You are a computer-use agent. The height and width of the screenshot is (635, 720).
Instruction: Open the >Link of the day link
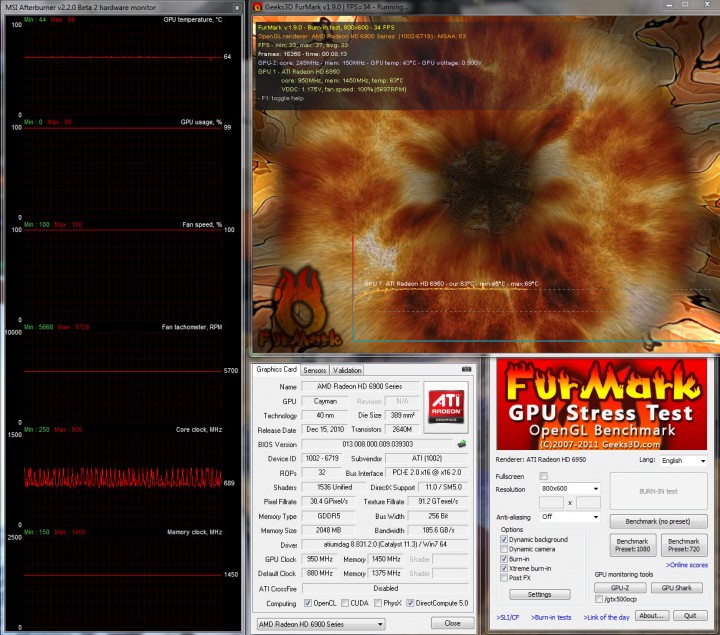(x=606, y=618)
